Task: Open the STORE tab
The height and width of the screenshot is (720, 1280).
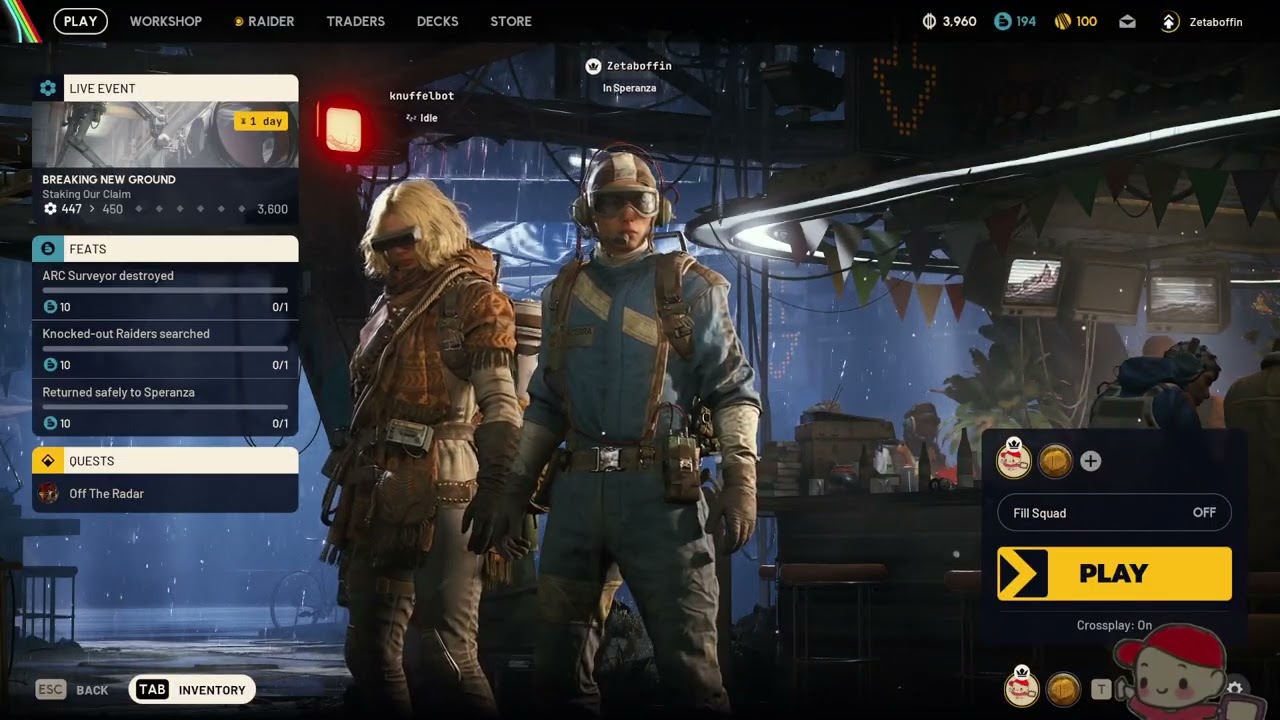Action: 511,21
